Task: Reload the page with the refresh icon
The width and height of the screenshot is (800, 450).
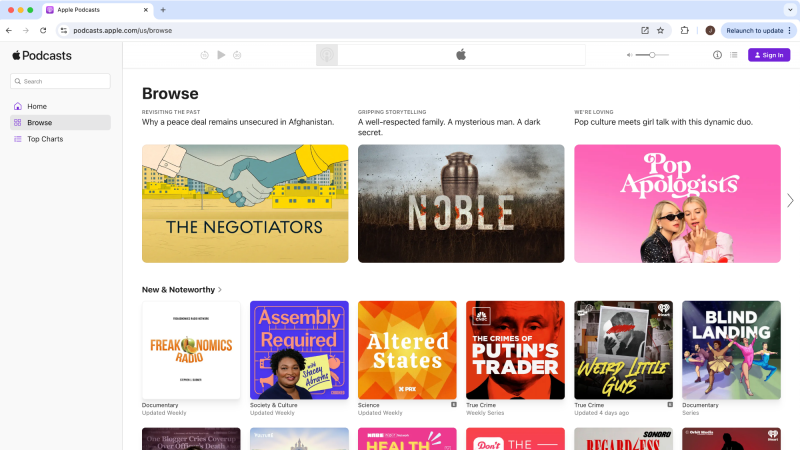Action: coord(43,30)
